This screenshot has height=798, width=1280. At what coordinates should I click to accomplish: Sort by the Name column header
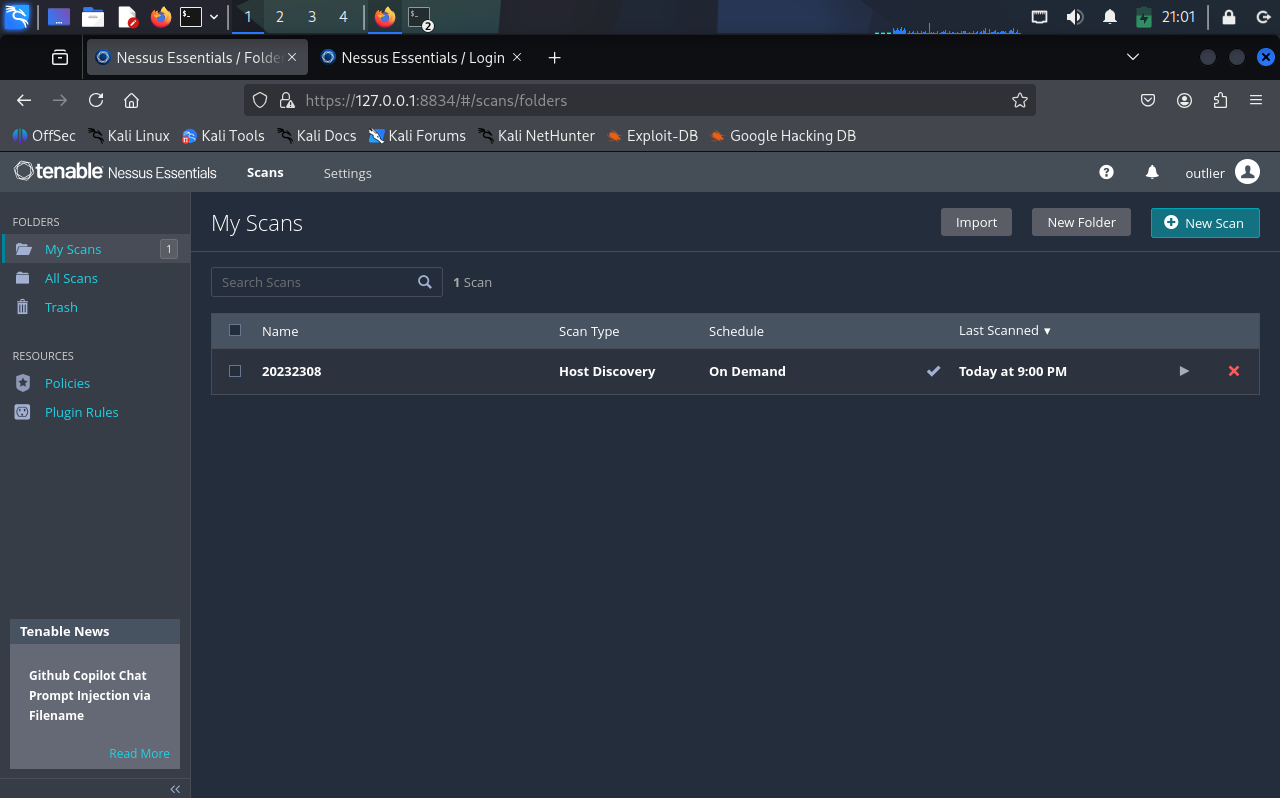[280, 331]
